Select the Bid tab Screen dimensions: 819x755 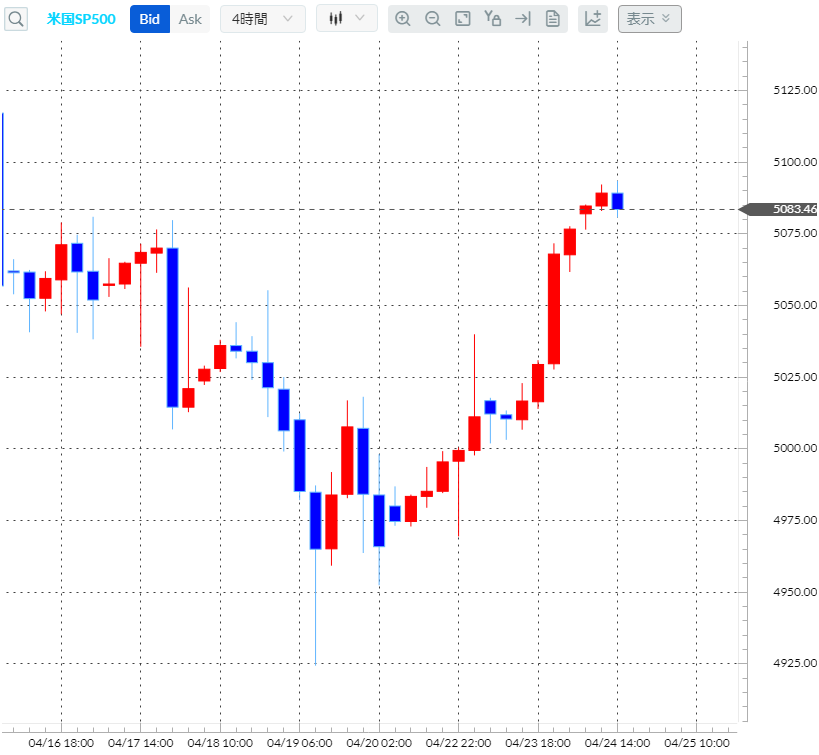click(149, 18)
